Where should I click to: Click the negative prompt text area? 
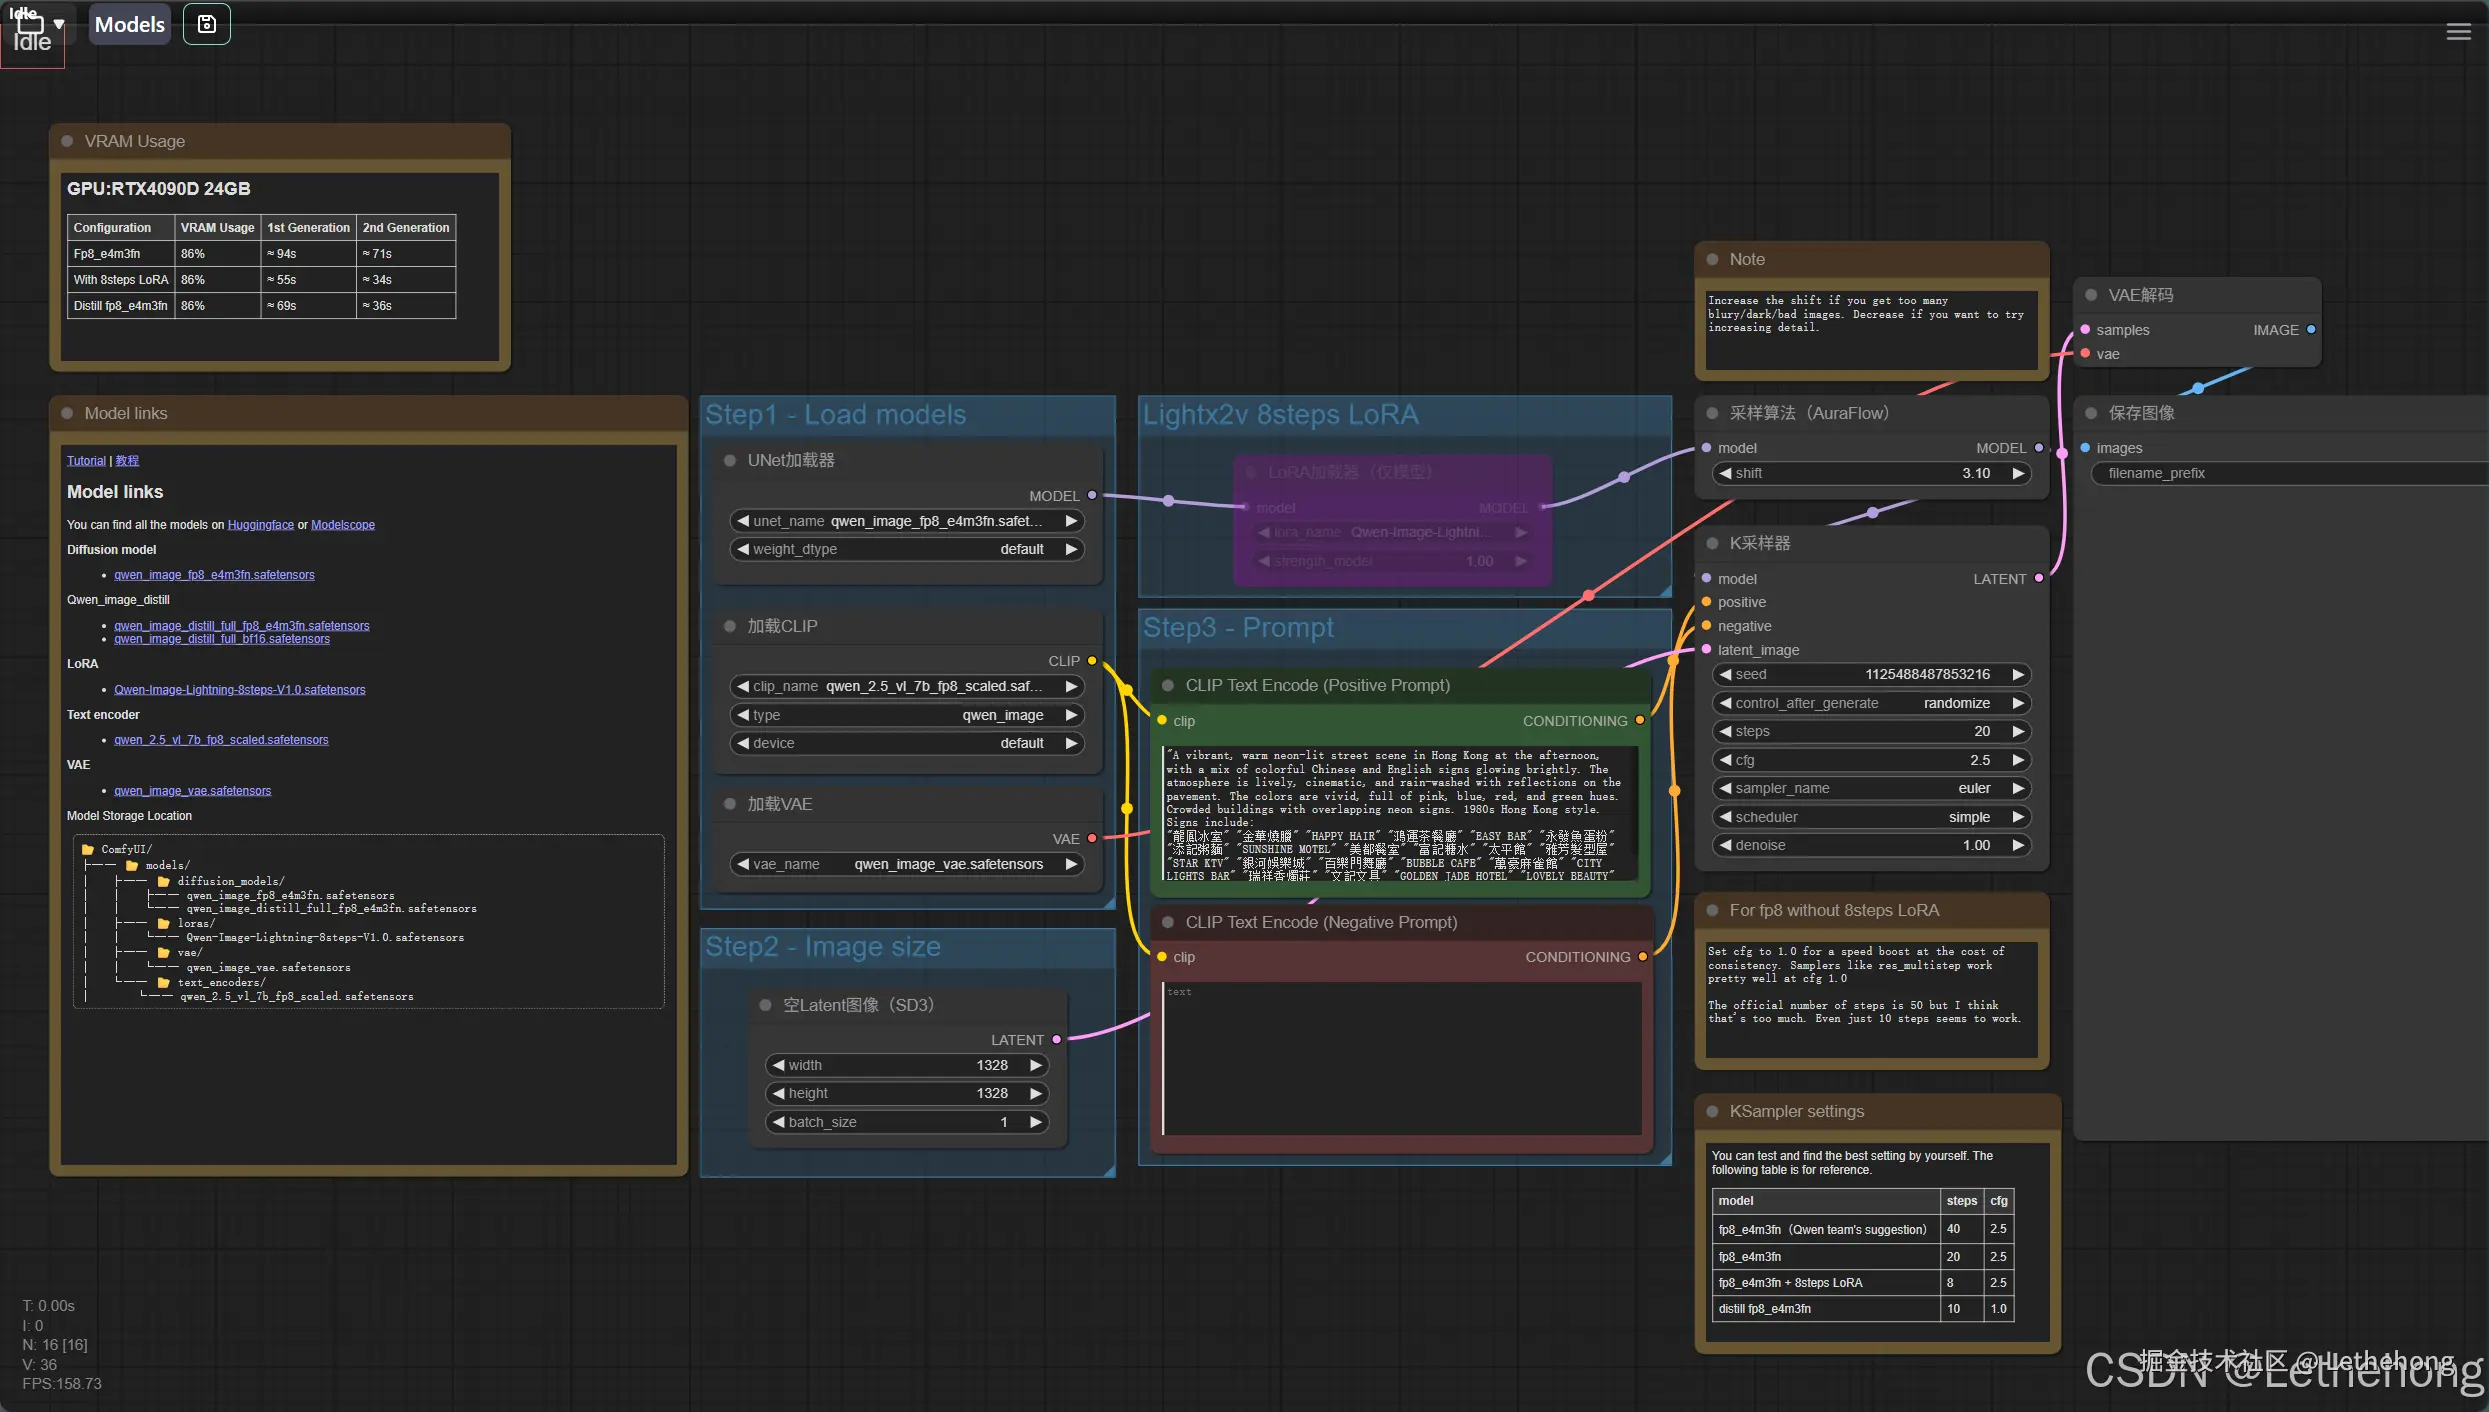(1400, 1058)
